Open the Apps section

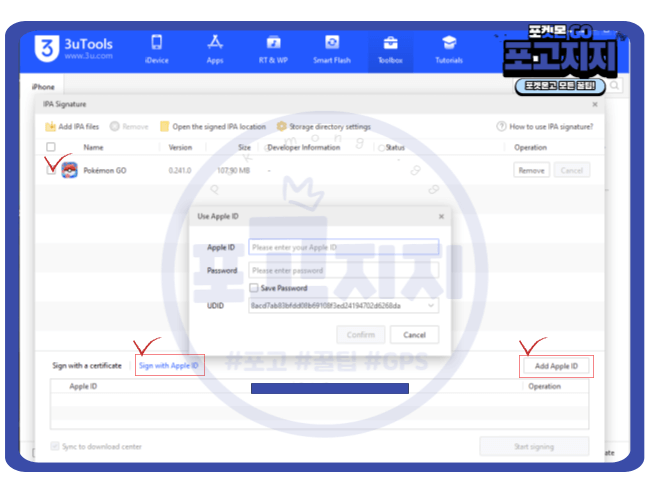point(215,49)
